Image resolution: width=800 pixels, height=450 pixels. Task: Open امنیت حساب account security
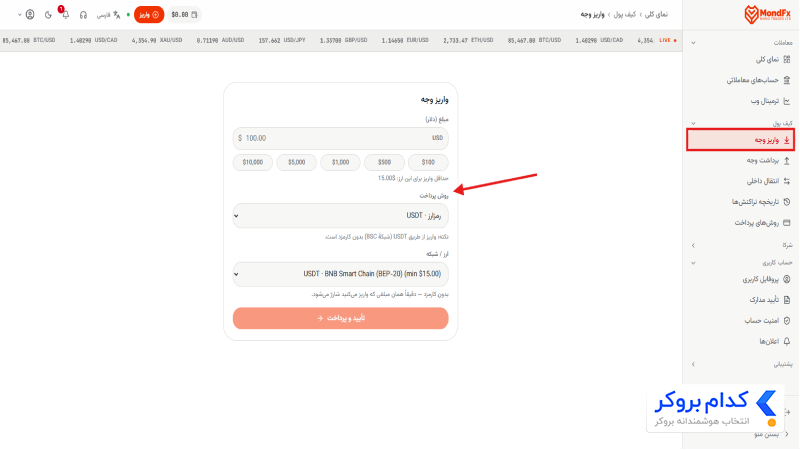pyautogui.click(x=767, y=321)
